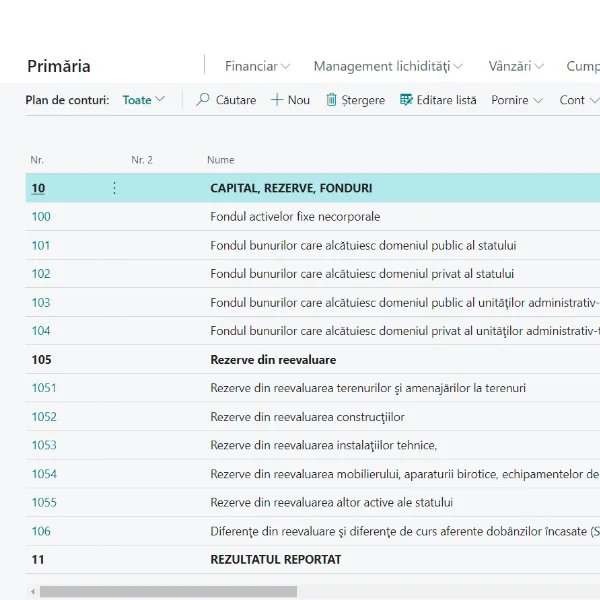Select 'CAPITAL, REZERVE, FONDURI' name cell
This screenshot has height=600, width=600.
click(x=291, y=188)
